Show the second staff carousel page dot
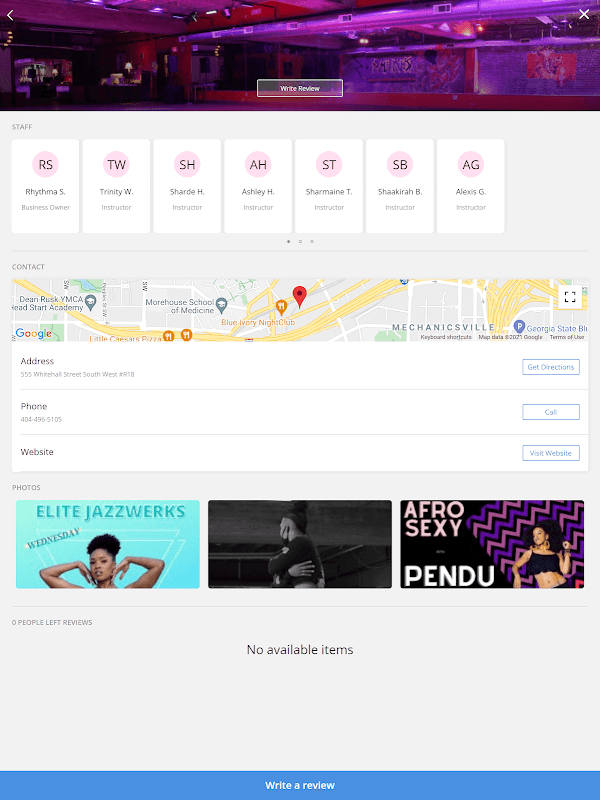600x800 pixels. coord(300,241)
